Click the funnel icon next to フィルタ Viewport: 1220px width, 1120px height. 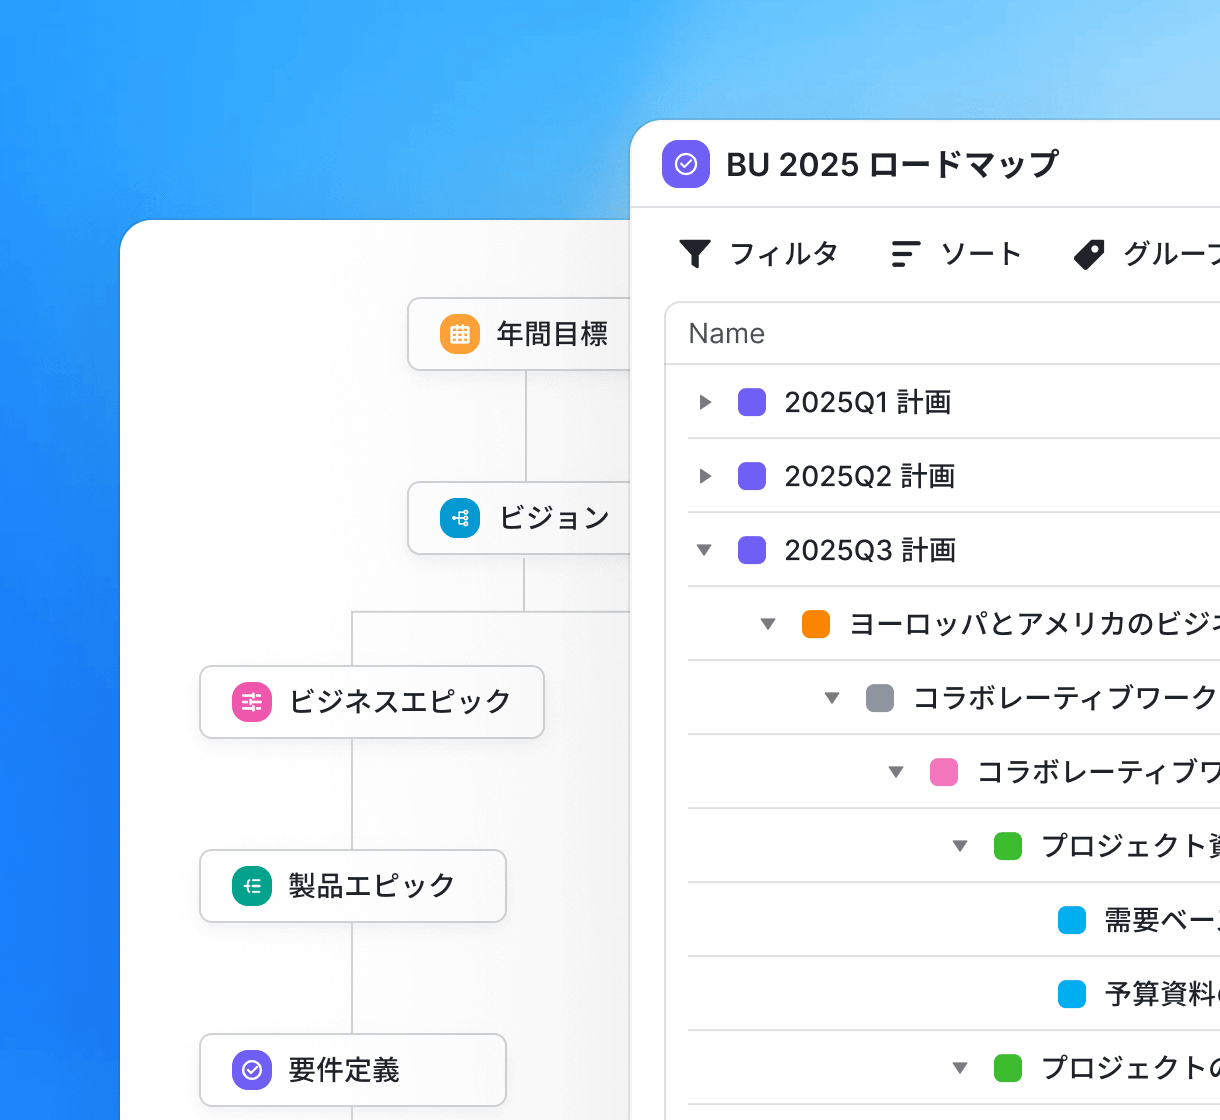tap(696, 253)
